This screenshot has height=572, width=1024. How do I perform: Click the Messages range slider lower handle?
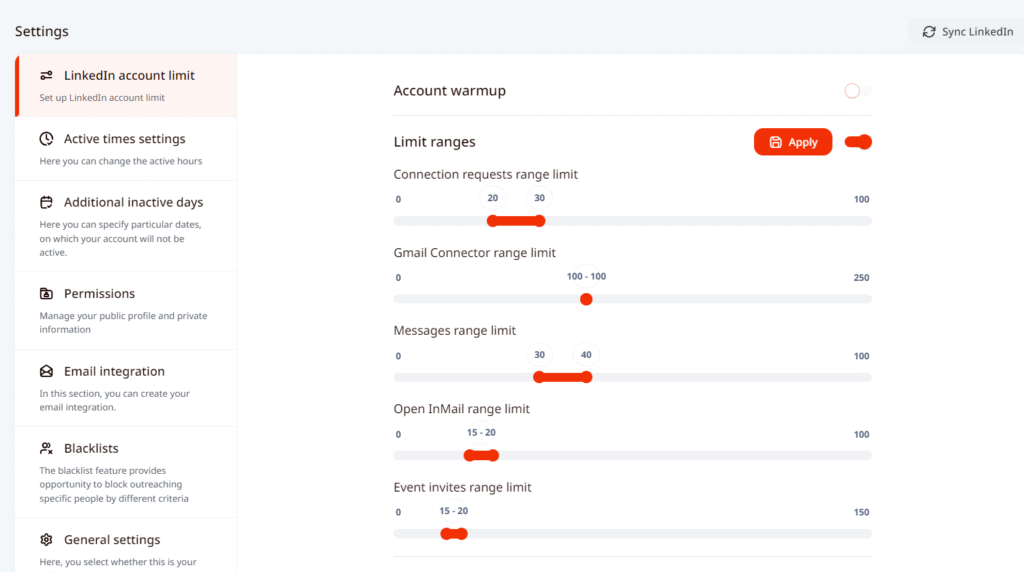tap(539, 377)
